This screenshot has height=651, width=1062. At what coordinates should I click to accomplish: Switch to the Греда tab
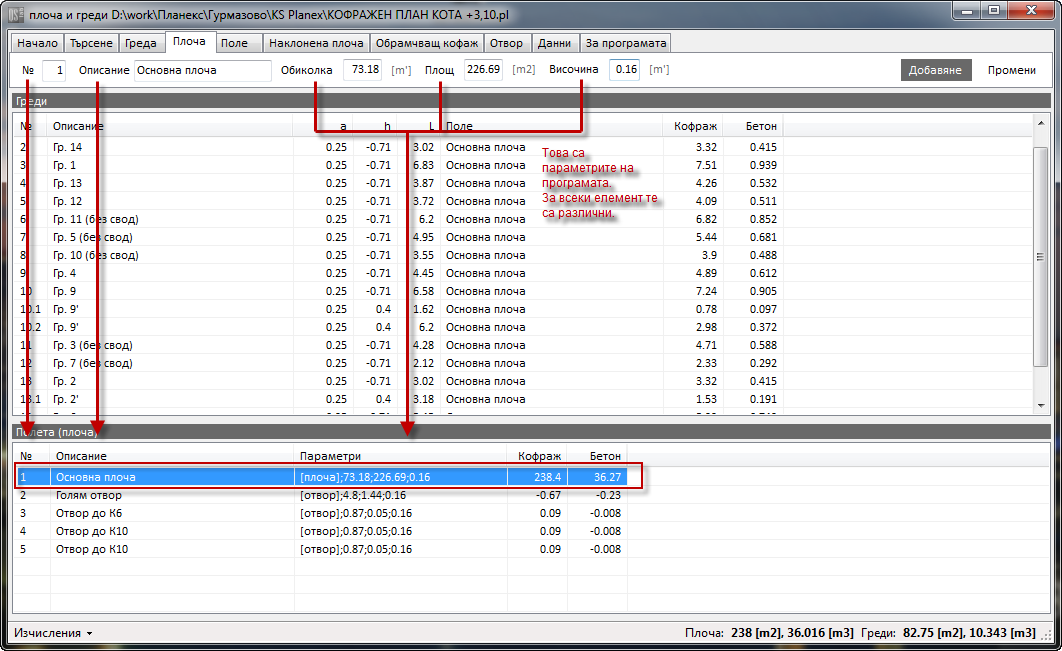tap(141, 43)
